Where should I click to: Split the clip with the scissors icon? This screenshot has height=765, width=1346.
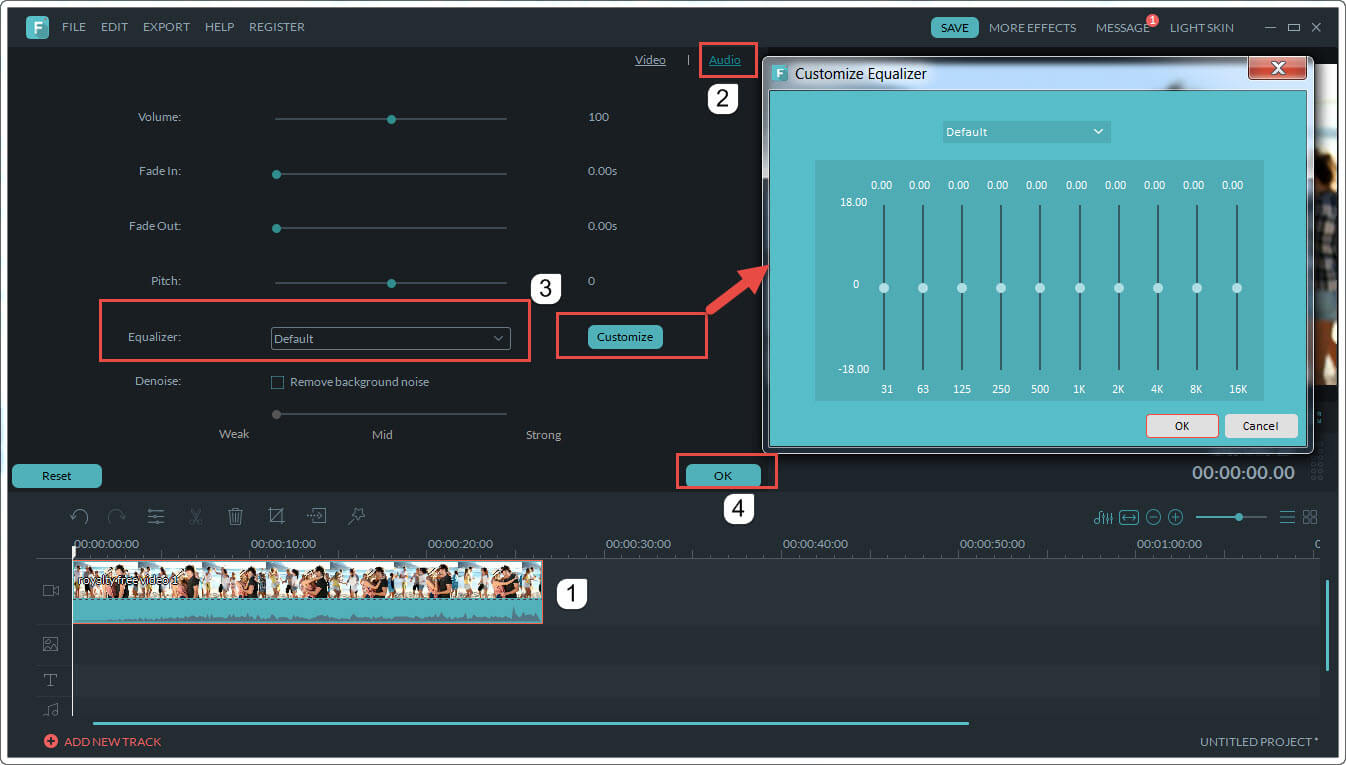pos(195,516)
